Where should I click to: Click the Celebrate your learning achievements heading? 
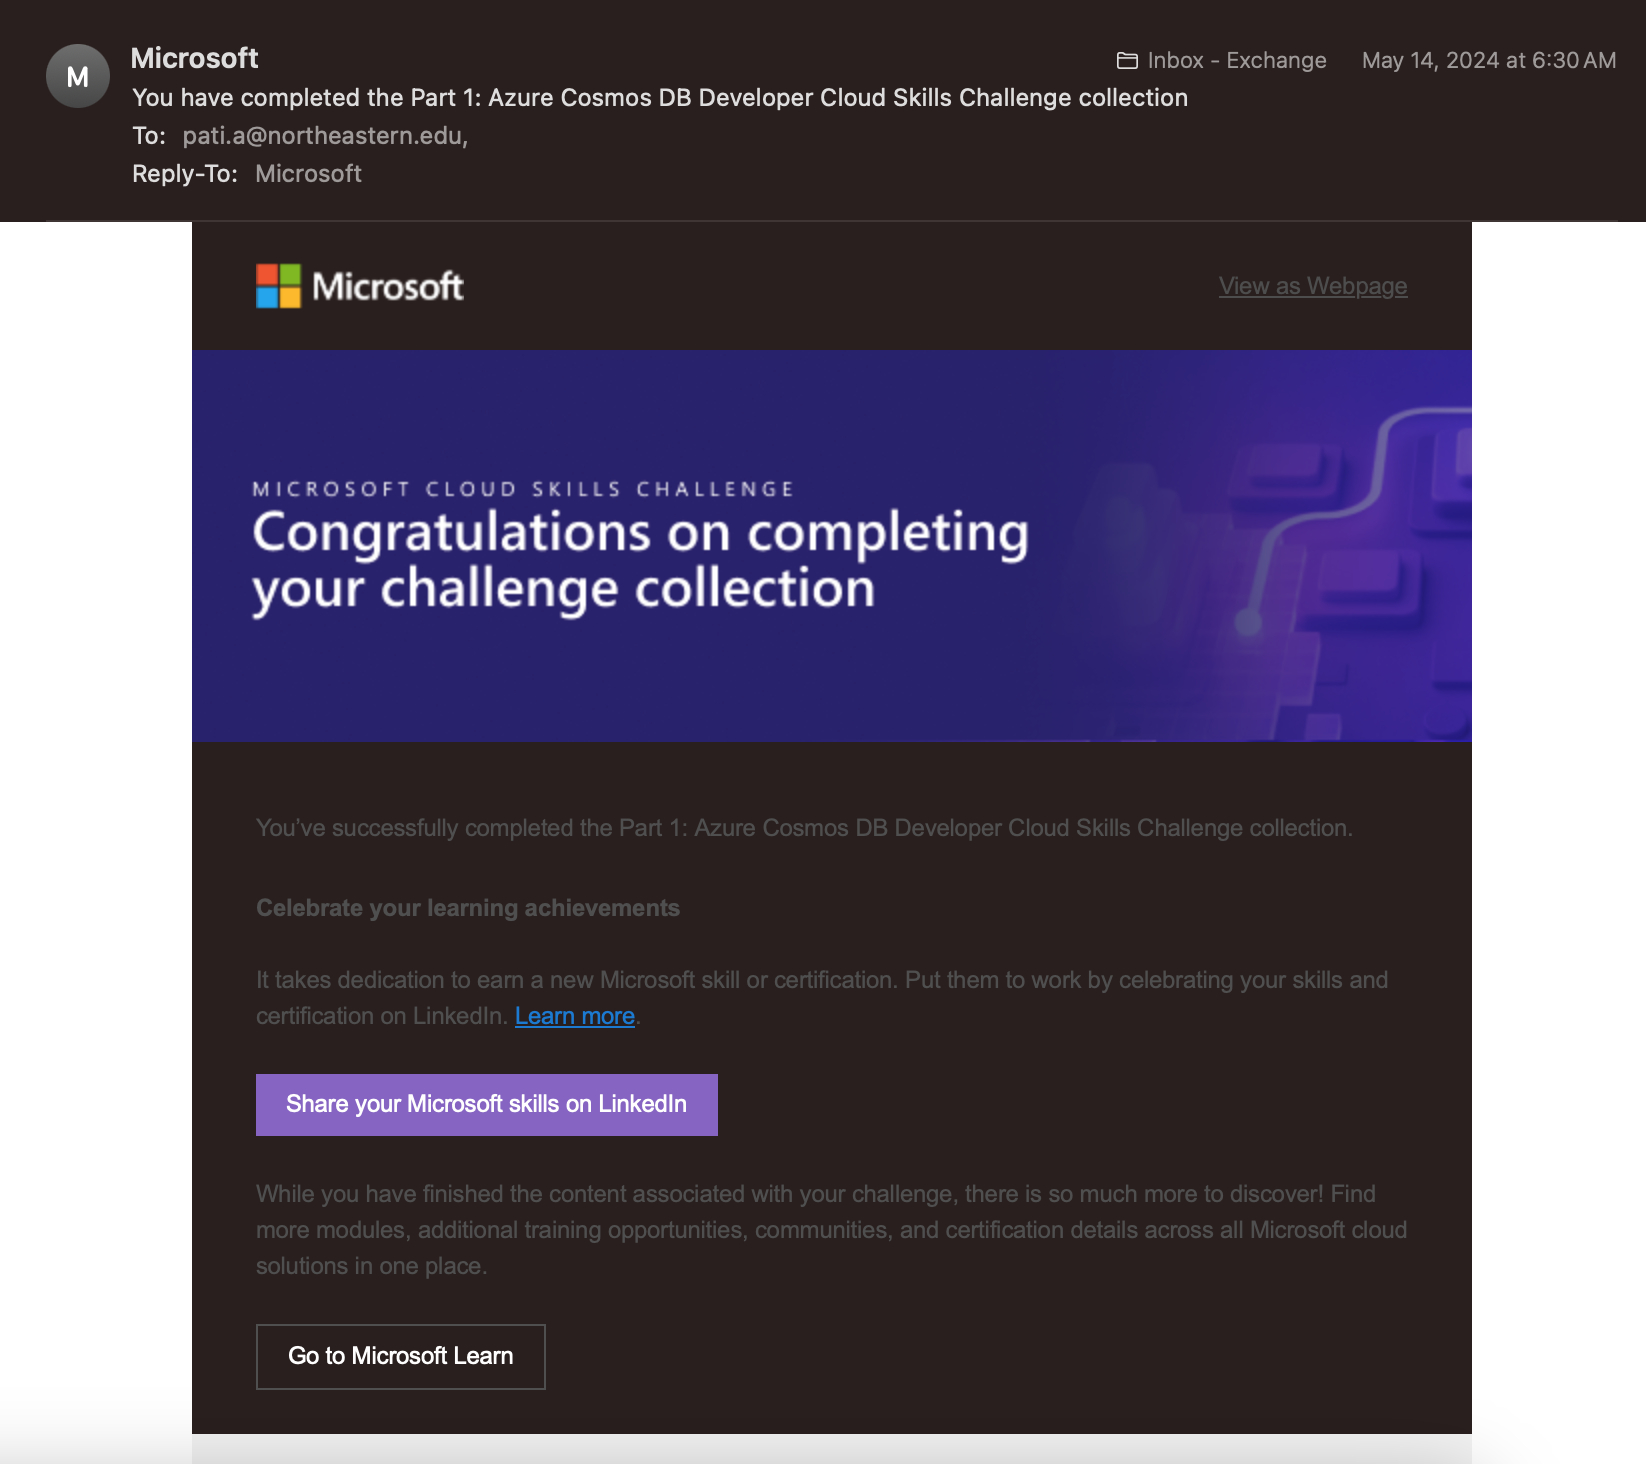pyautogui.click(x=468, y=908)
